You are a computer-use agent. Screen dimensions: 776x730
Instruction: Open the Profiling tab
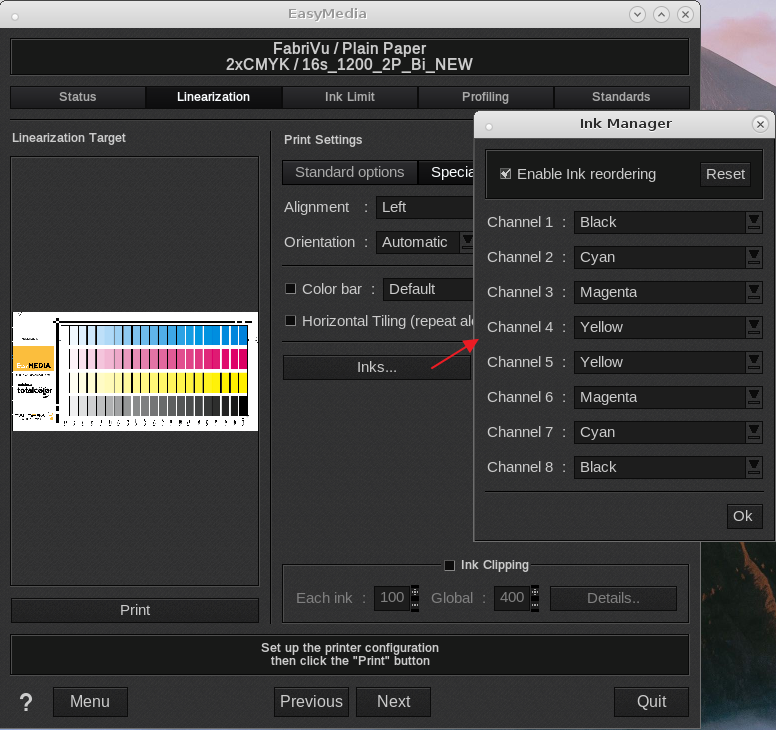tap(485, 97)
